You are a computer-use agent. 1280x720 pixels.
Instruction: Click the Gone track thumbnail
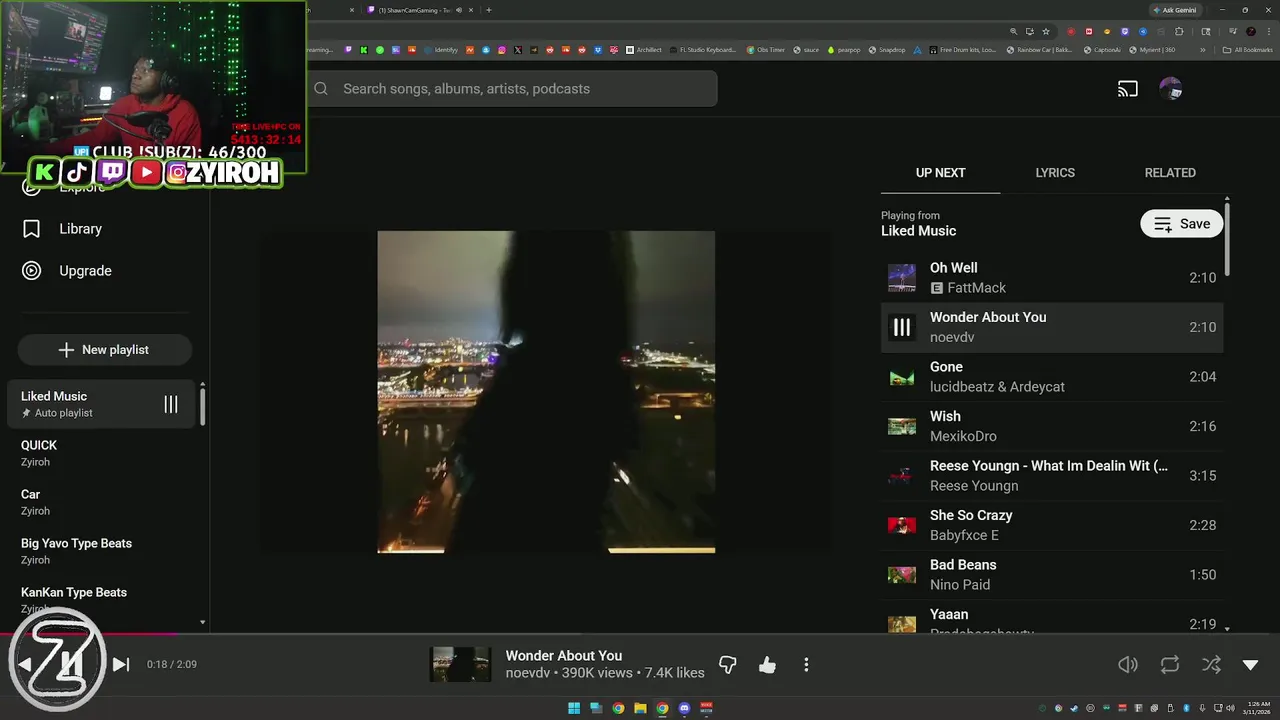(902, 377)
